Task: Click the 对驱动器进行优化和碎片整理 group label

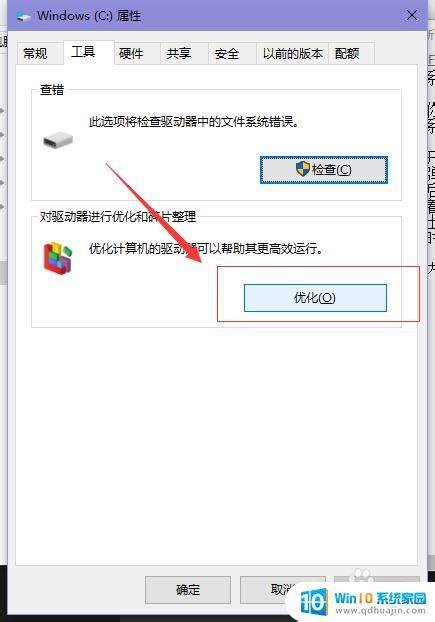Action: [x=118, y=217]
